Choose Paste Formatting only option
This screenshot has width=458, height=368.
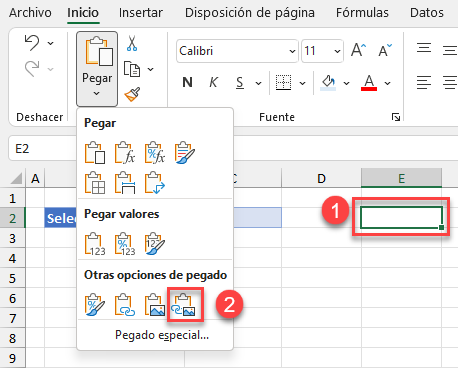pos(95,305)
